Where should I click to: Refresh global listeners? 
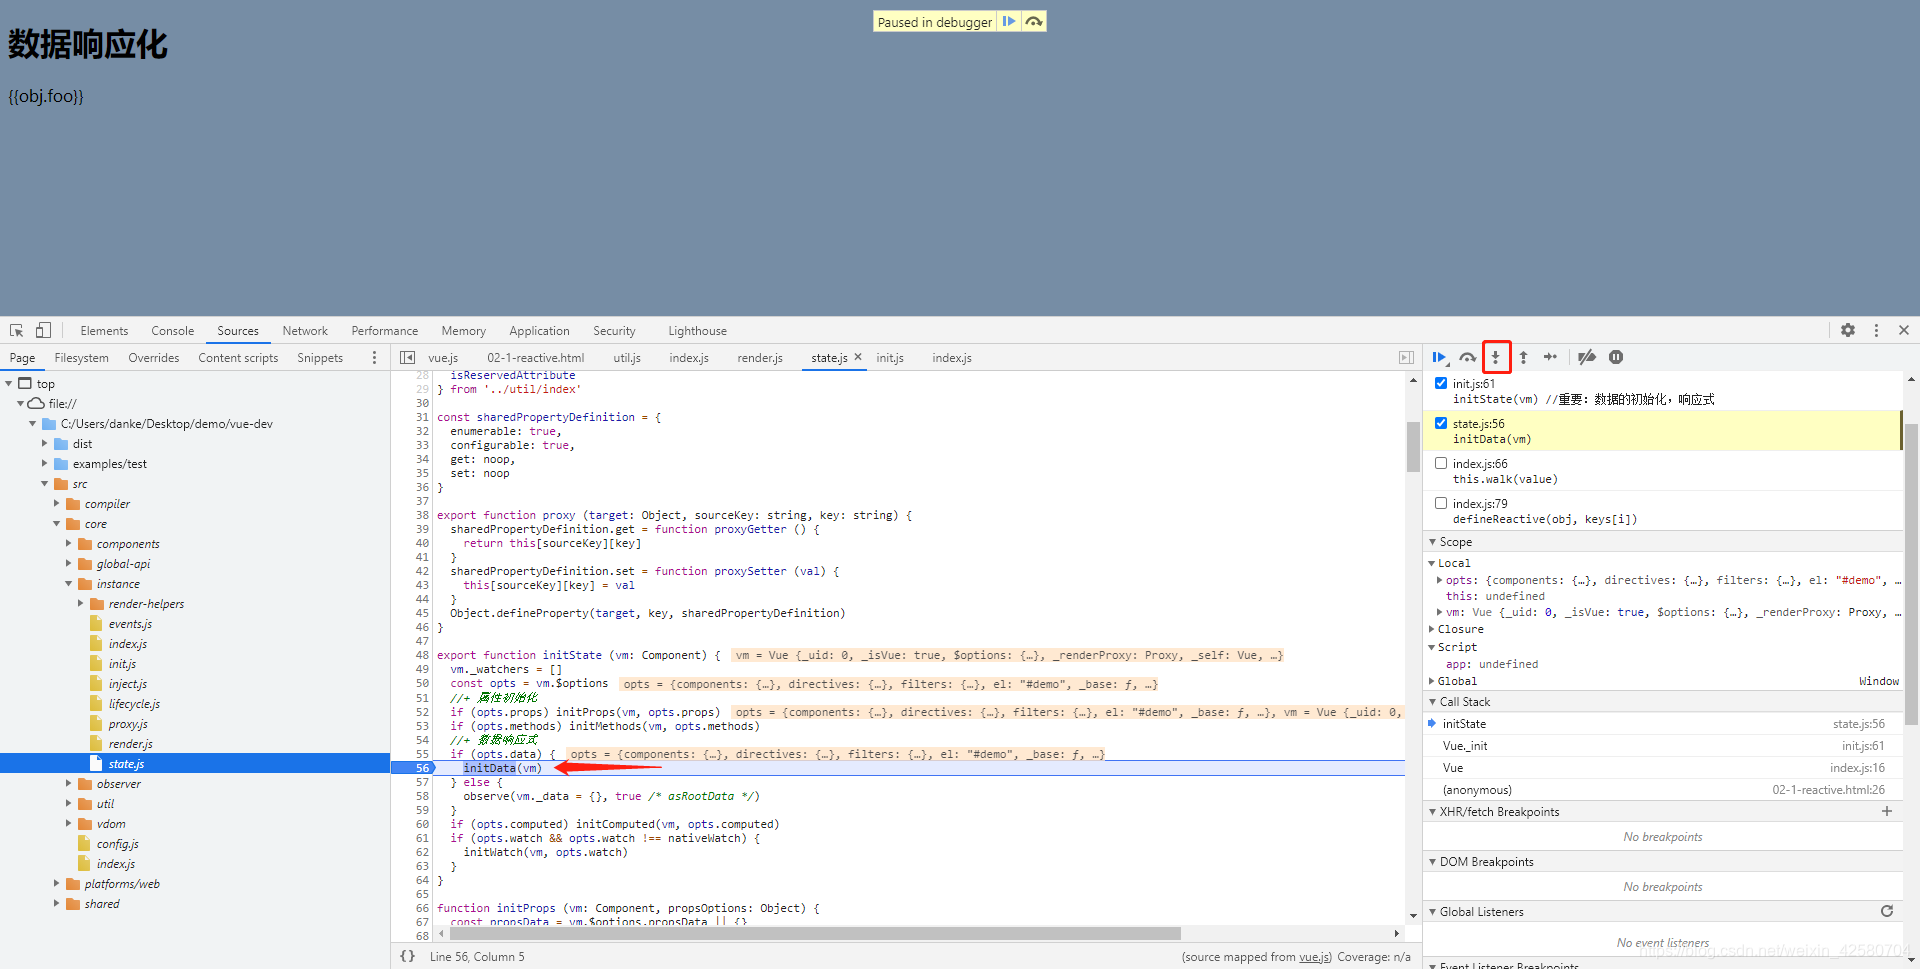1887,911
